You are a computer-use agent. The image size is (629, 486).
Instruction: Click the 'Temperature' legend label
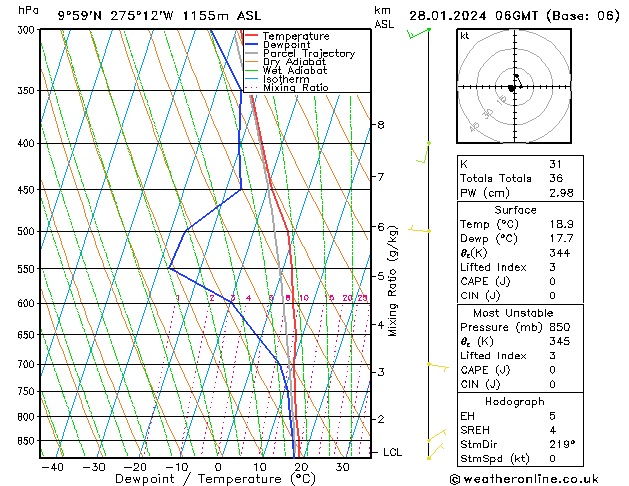[x=296, y=36]
